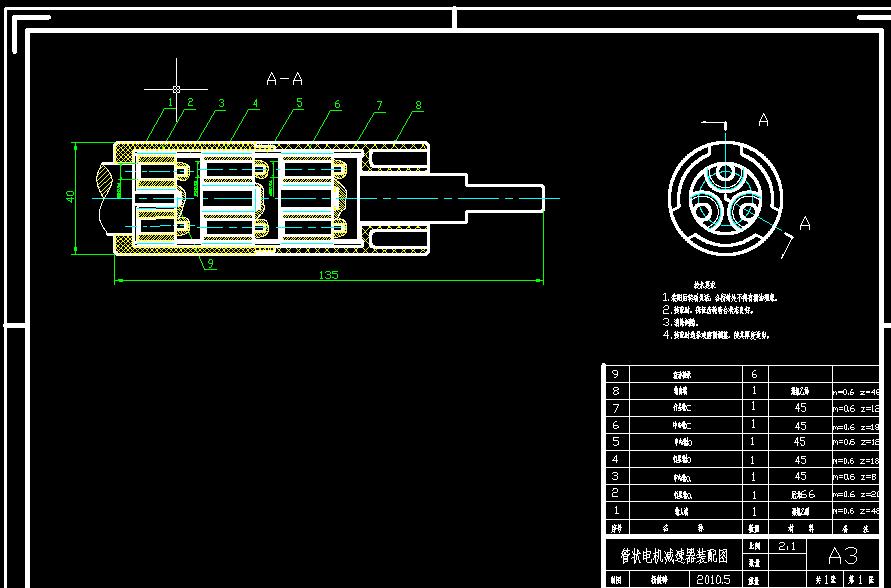Select the lower right A section label
This screenshot has width=891, height=588.
coord(805,223)
